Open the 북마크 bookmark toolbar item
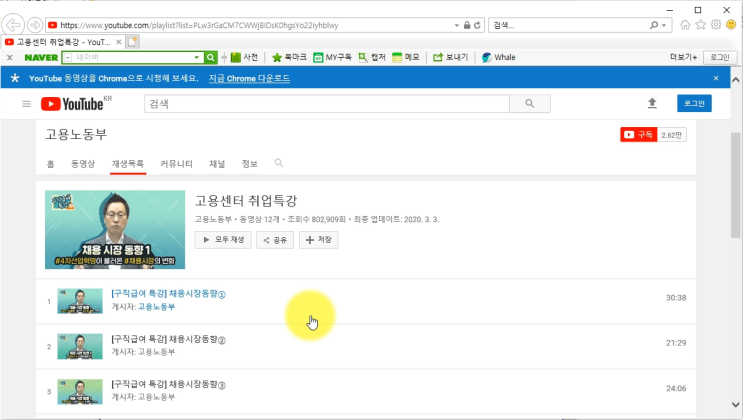Screen dimensions: 743x420 (x=290, y=57)
